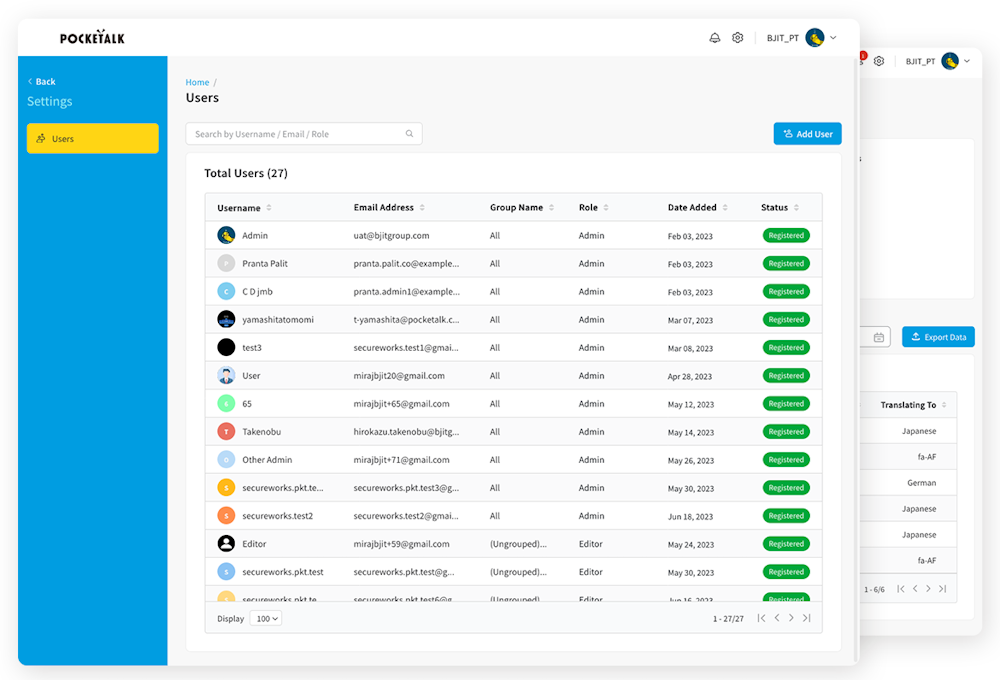Jump to last page of users
Screen dimensions: 1000x680
click(x=807, y=618)
